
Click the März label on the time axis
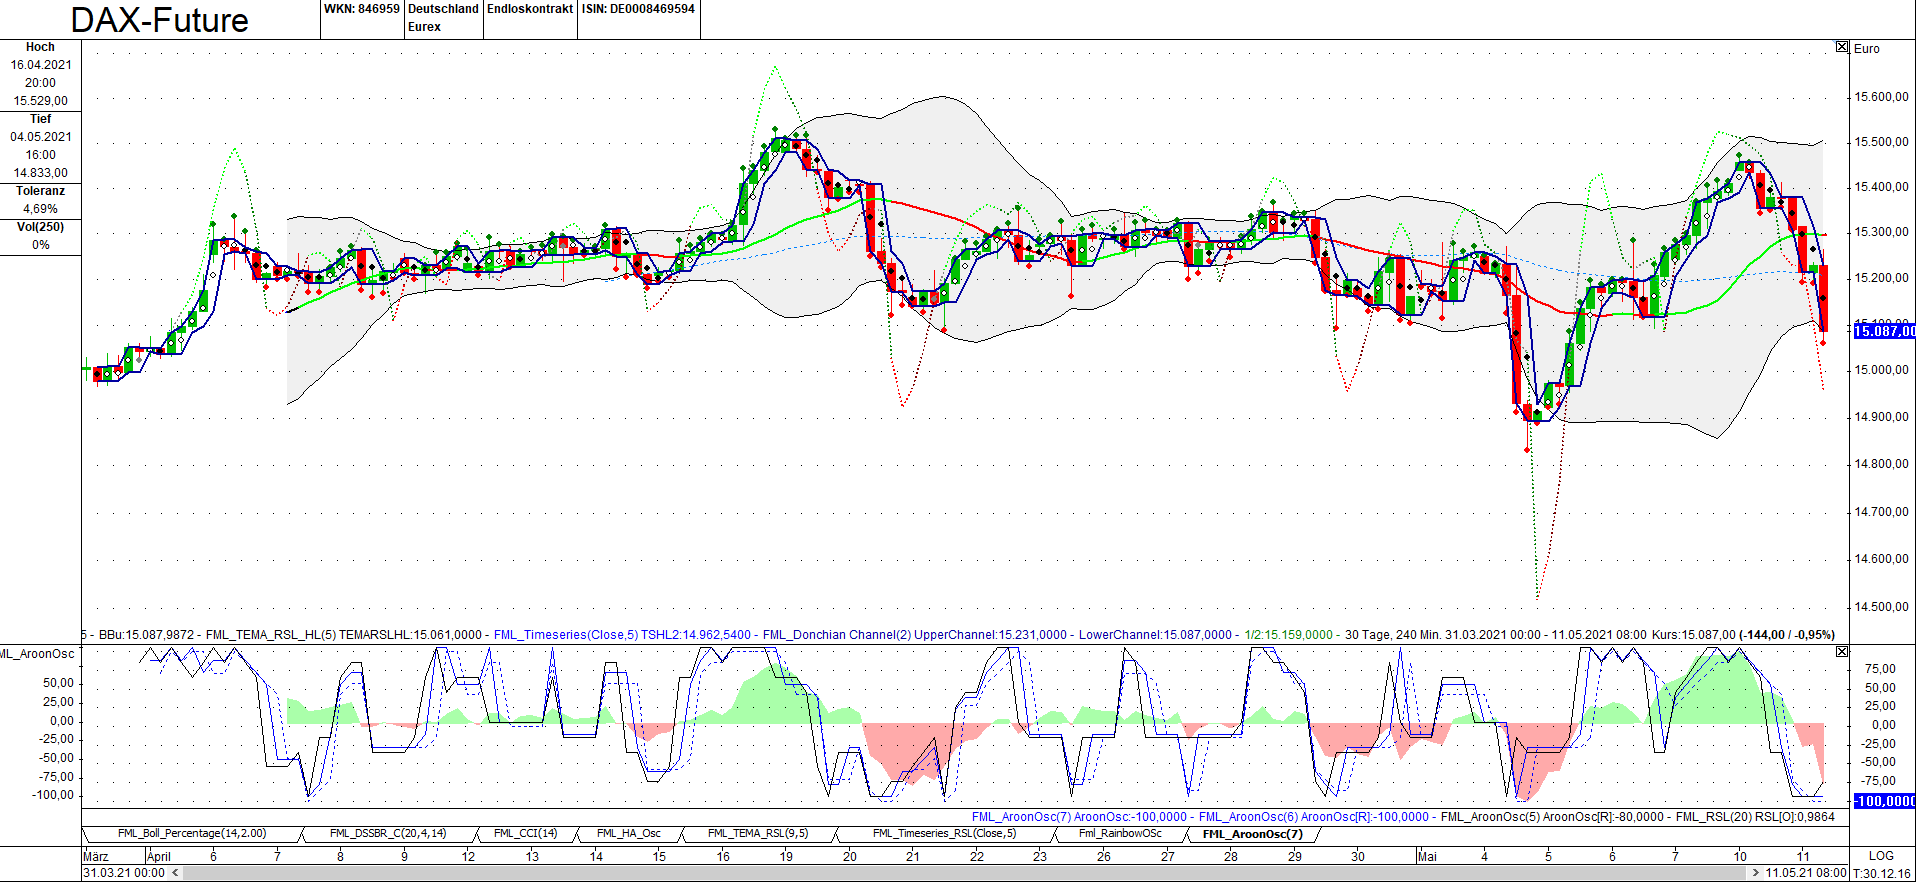coord(96,857)
